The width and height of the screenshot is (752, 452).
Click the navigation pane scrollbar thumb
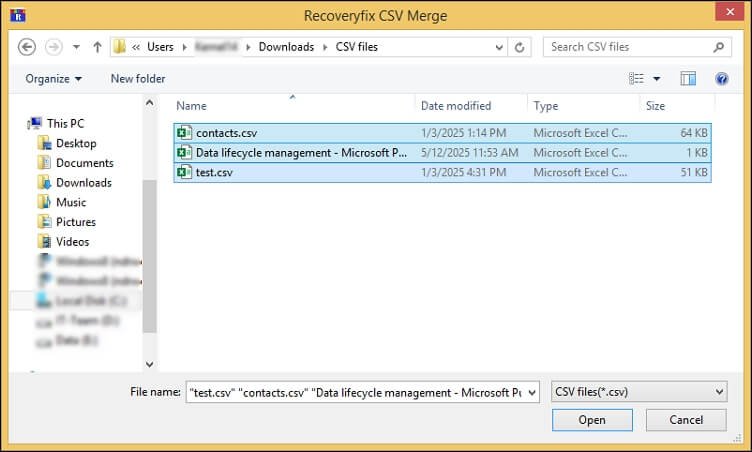pos(150,256)
